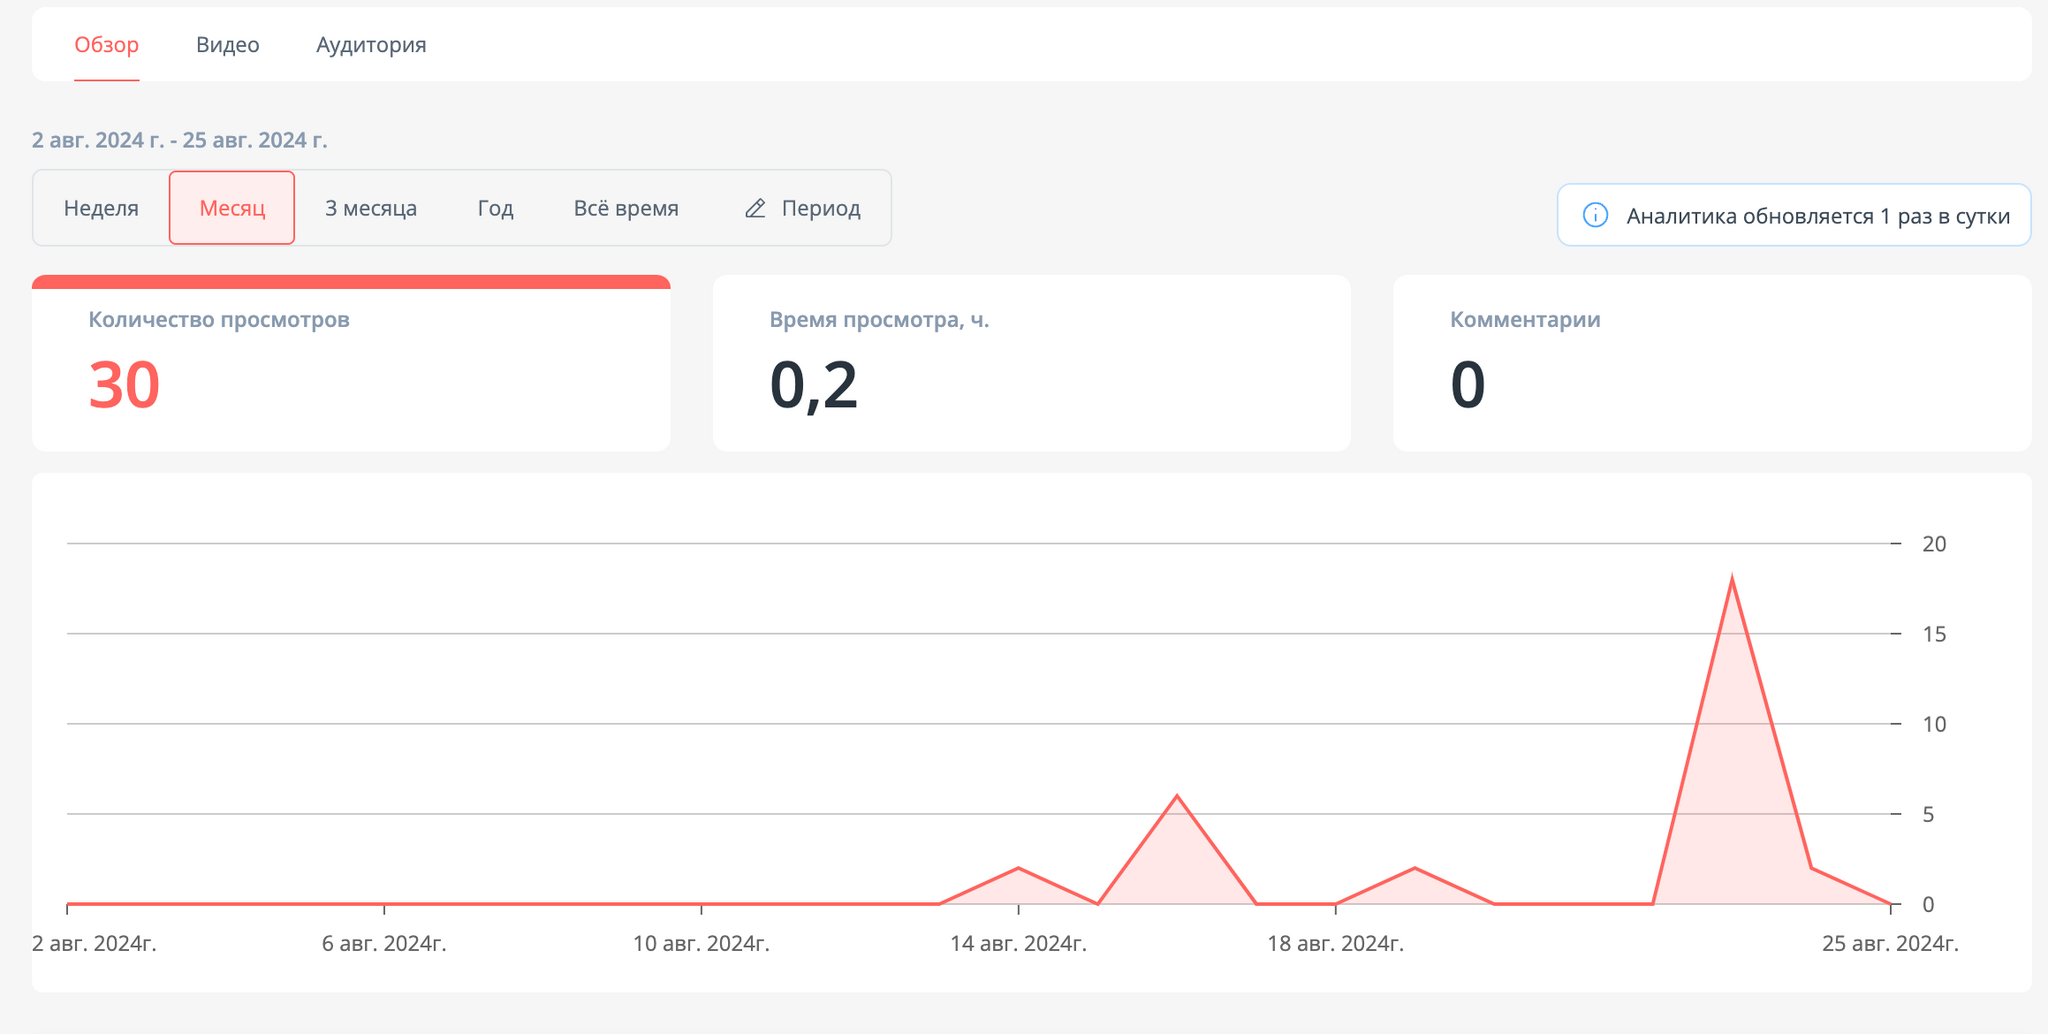Select the Неделя period
2048x1034 pixels.
click(101, 208)
